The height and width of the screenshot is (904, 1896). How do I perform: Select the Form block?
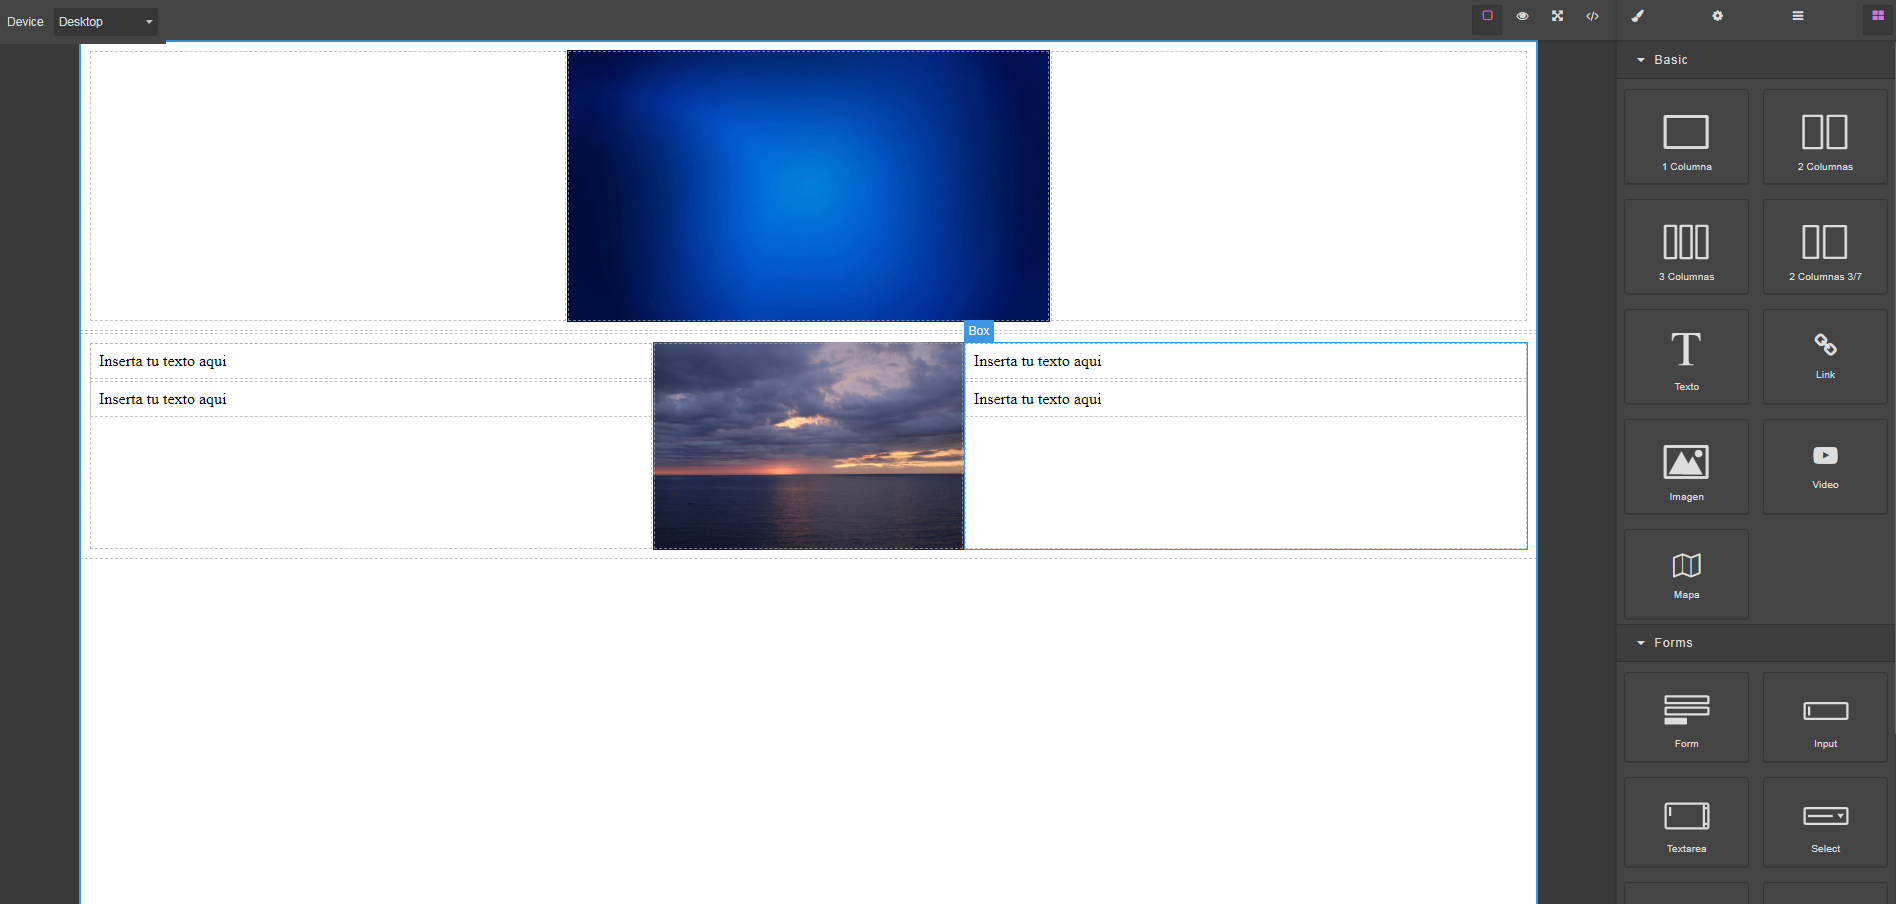[1686, 718]
